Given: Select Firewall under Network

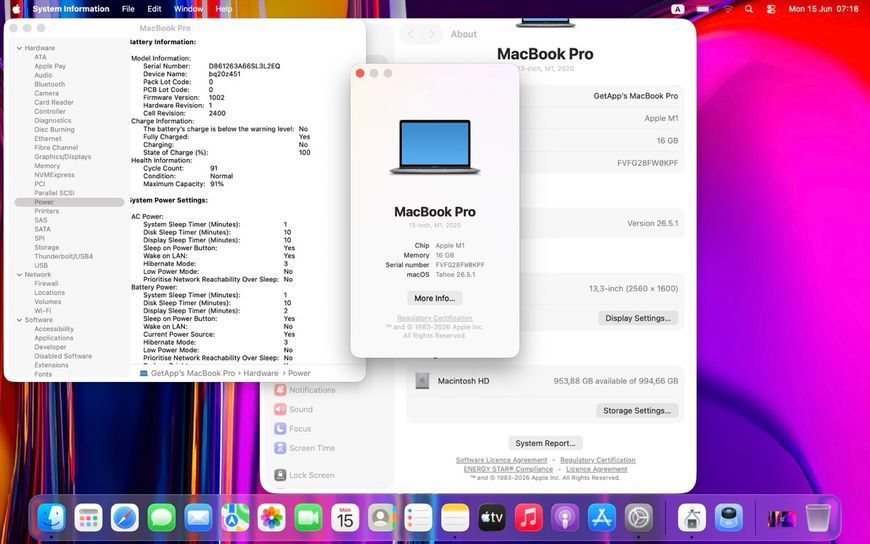Looking at the screenshot, I should (46, 284).
